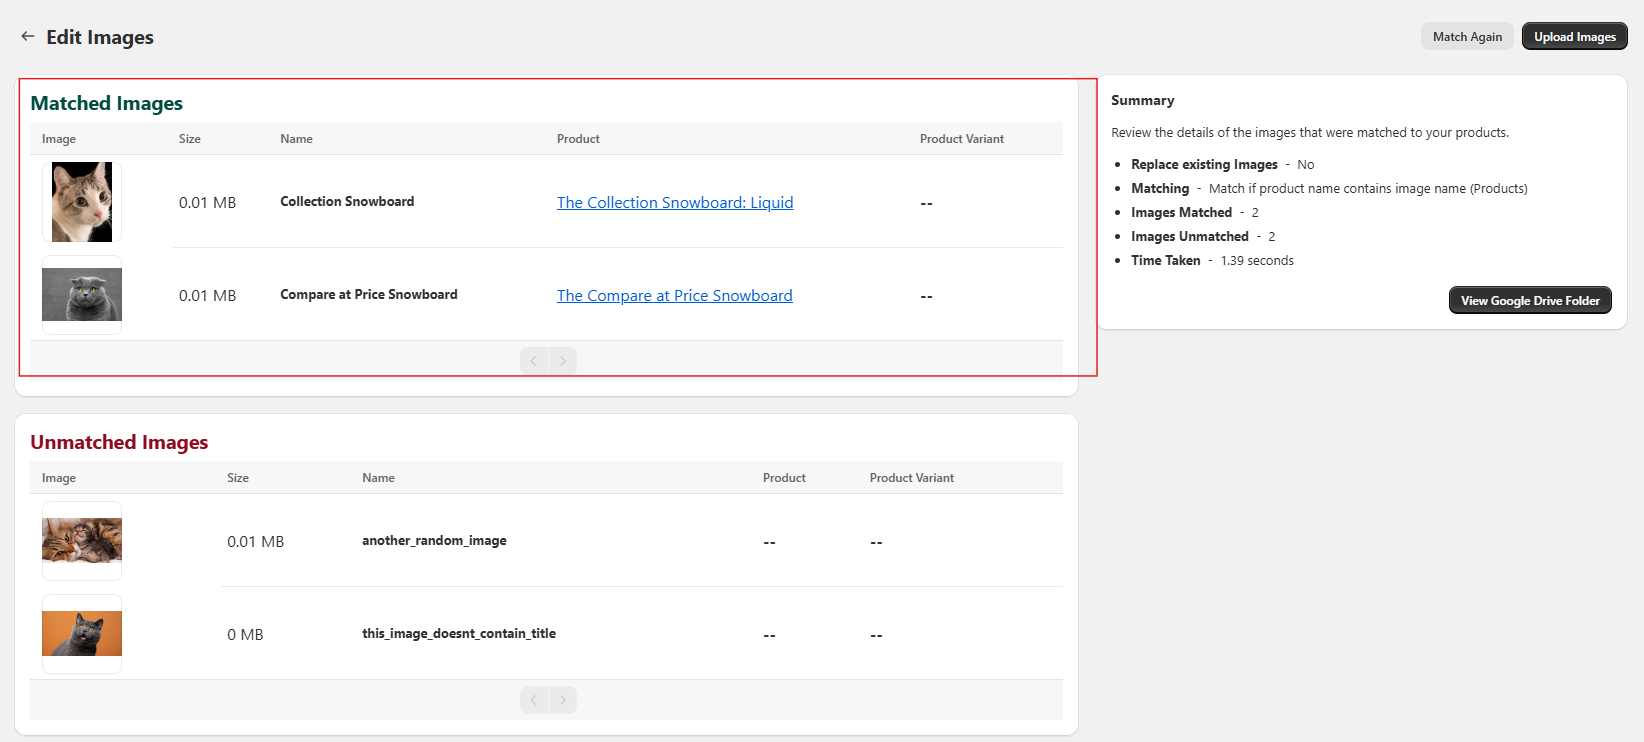
Task: Go to previous page in Unmatched Images
Action: (534, 700)
